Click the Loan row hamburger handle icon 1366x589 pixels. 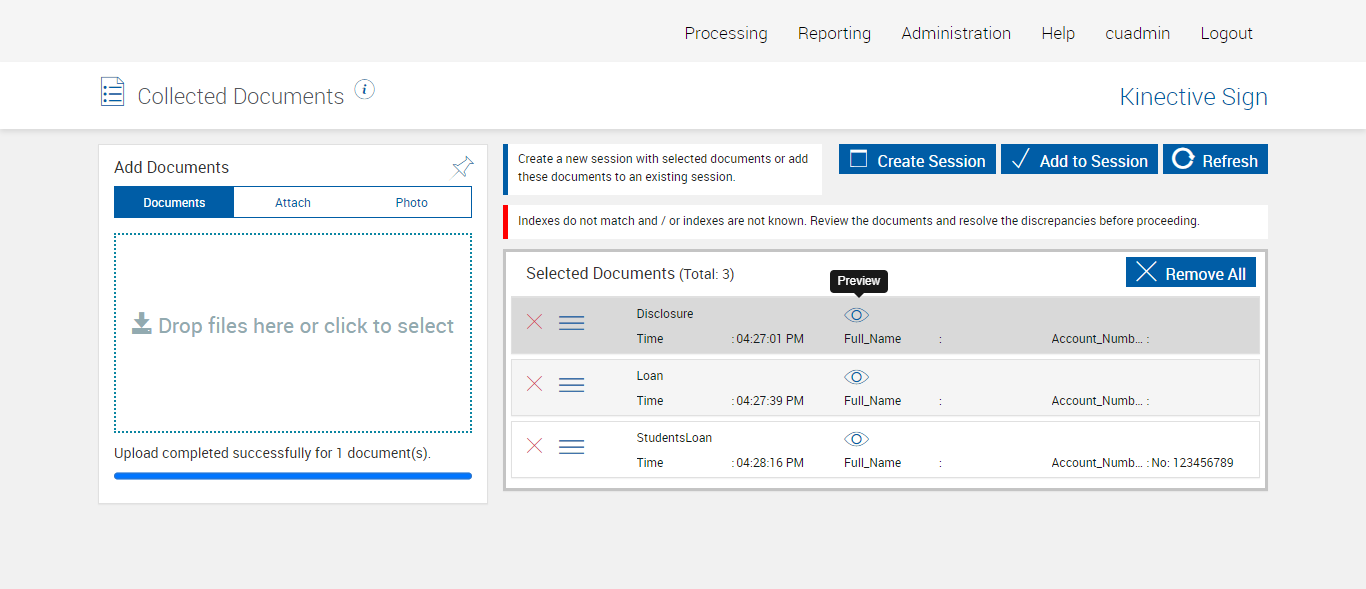571,385
